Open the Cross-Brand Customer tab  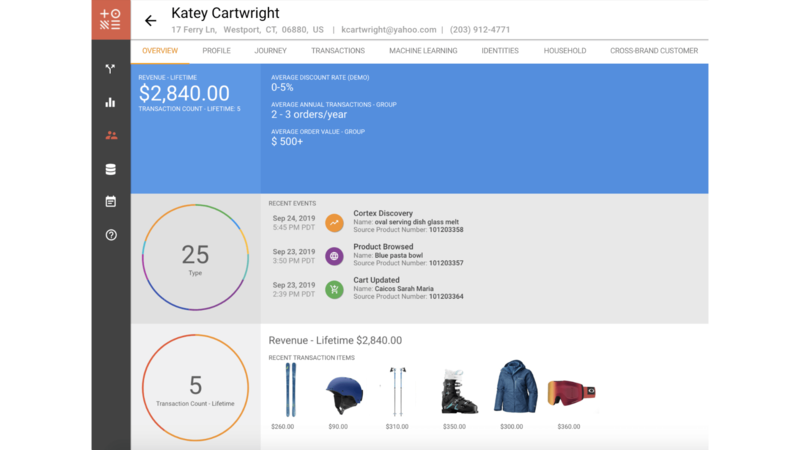654,51
